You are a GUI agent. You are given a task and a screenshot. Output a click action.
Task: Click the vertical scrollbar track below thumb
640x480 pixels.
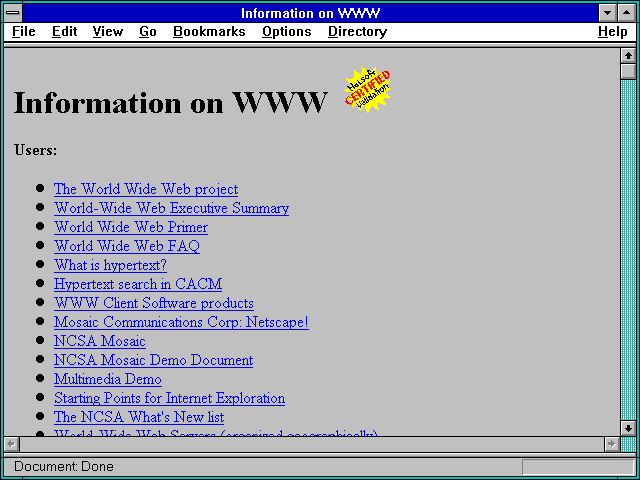629,250
